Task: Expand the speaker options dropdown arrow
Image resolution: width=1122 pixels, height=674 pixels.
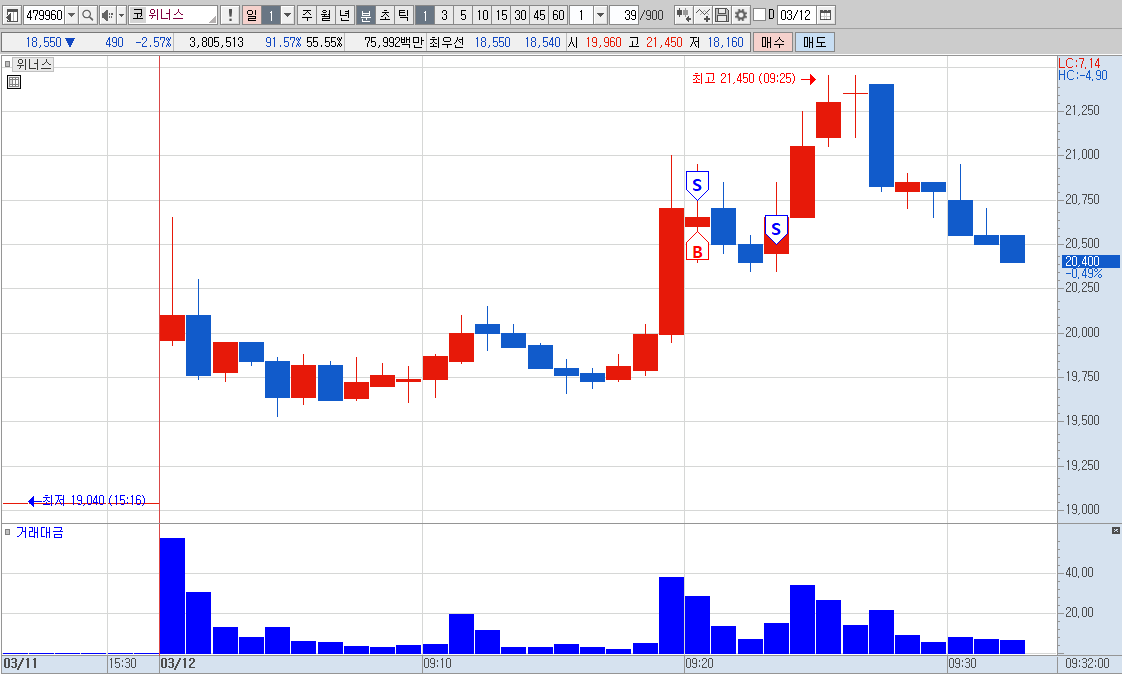Action: pyautogui.click(x=121, y=15)
